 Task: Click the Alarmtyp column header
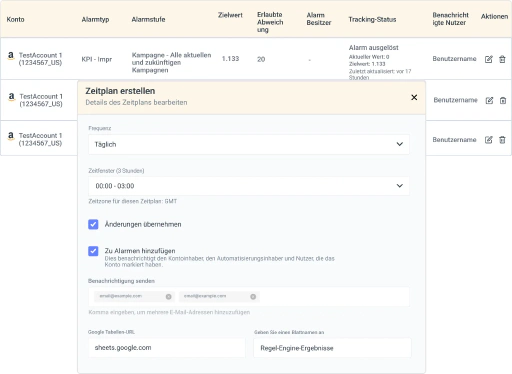[95, 19]
